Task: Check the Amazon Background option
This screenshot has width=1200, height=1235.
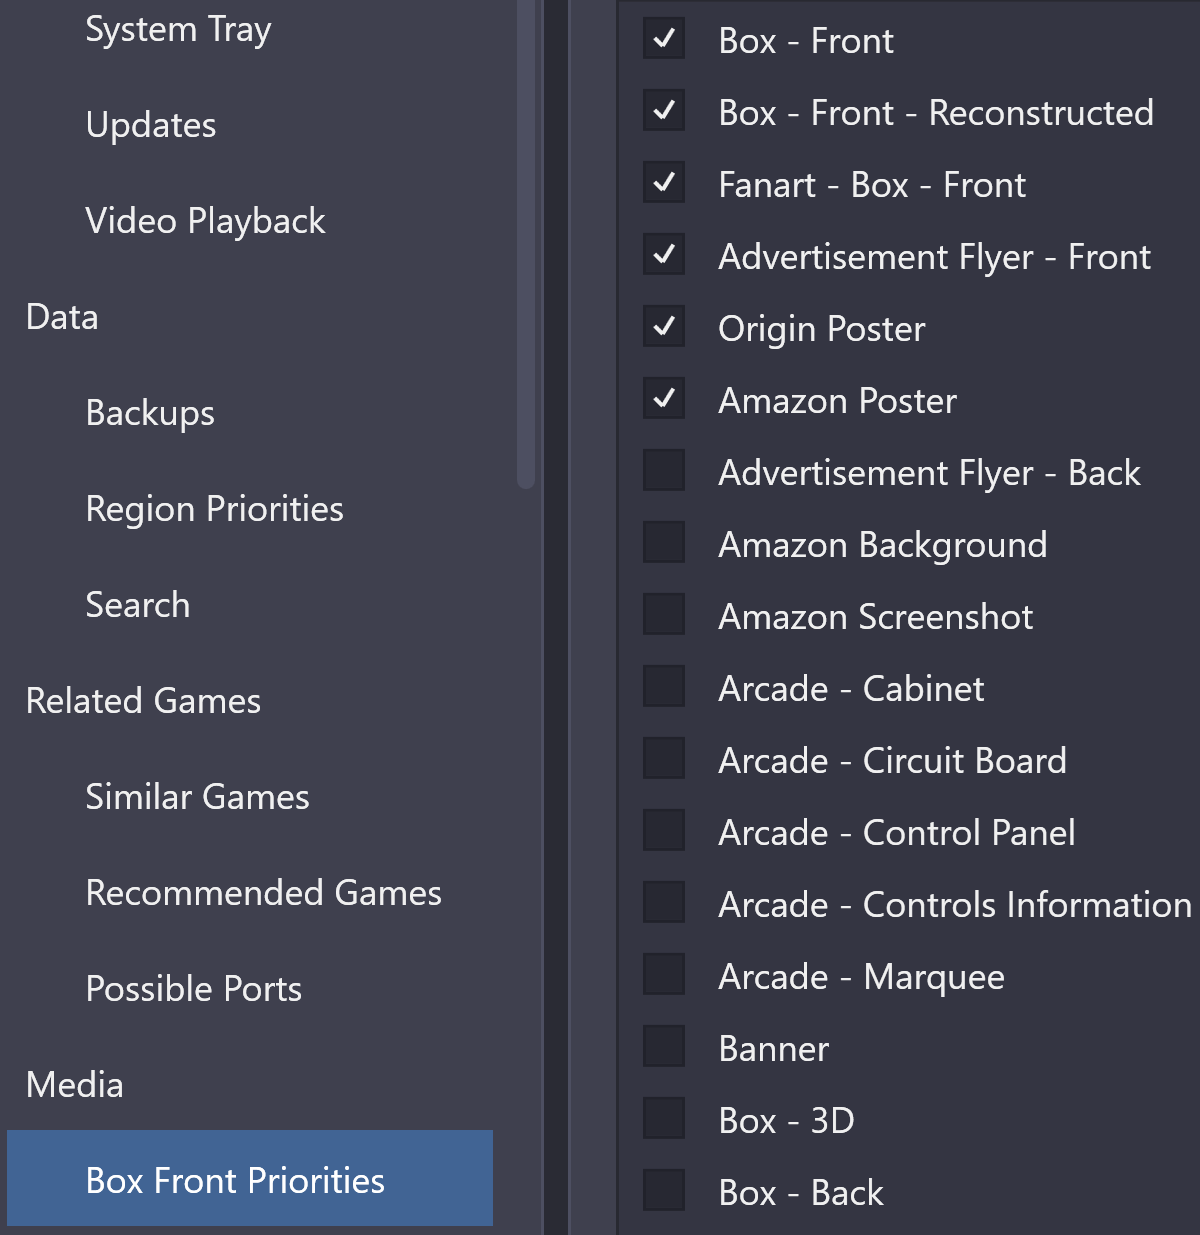Action: [x=664, y=543]
